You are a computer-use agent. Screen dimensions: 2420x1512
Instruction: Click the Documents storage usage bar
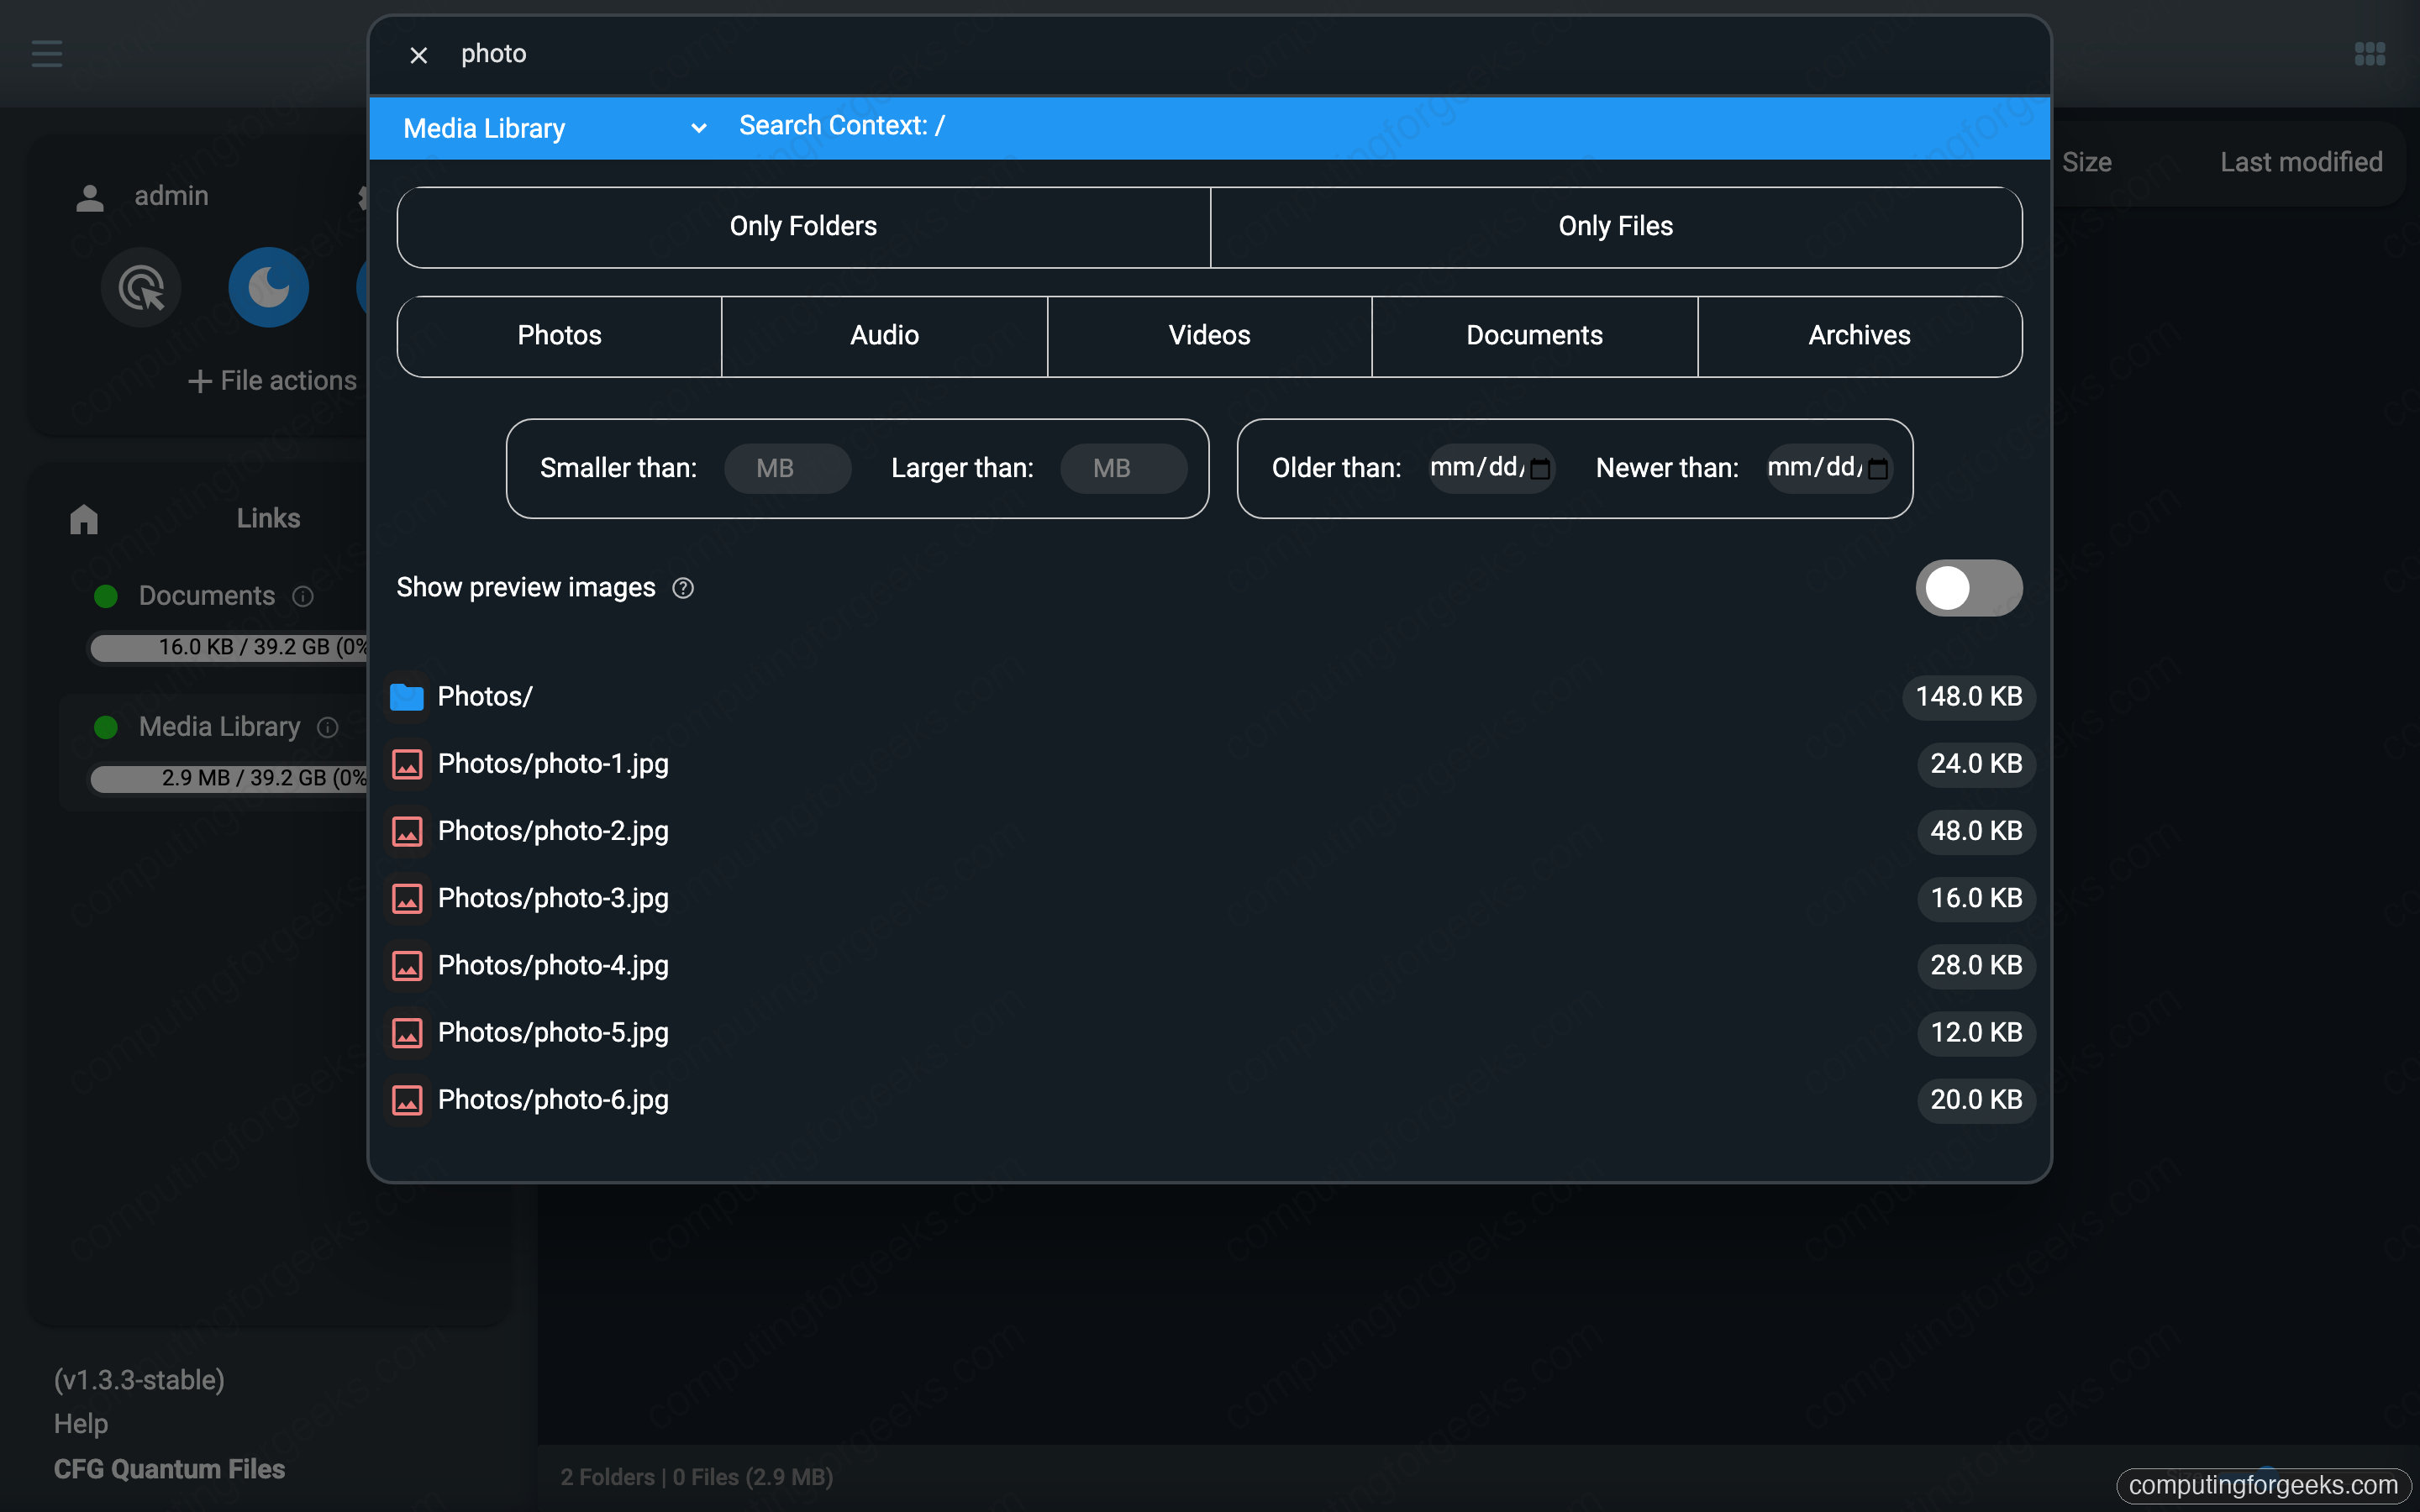coord(230,648)
